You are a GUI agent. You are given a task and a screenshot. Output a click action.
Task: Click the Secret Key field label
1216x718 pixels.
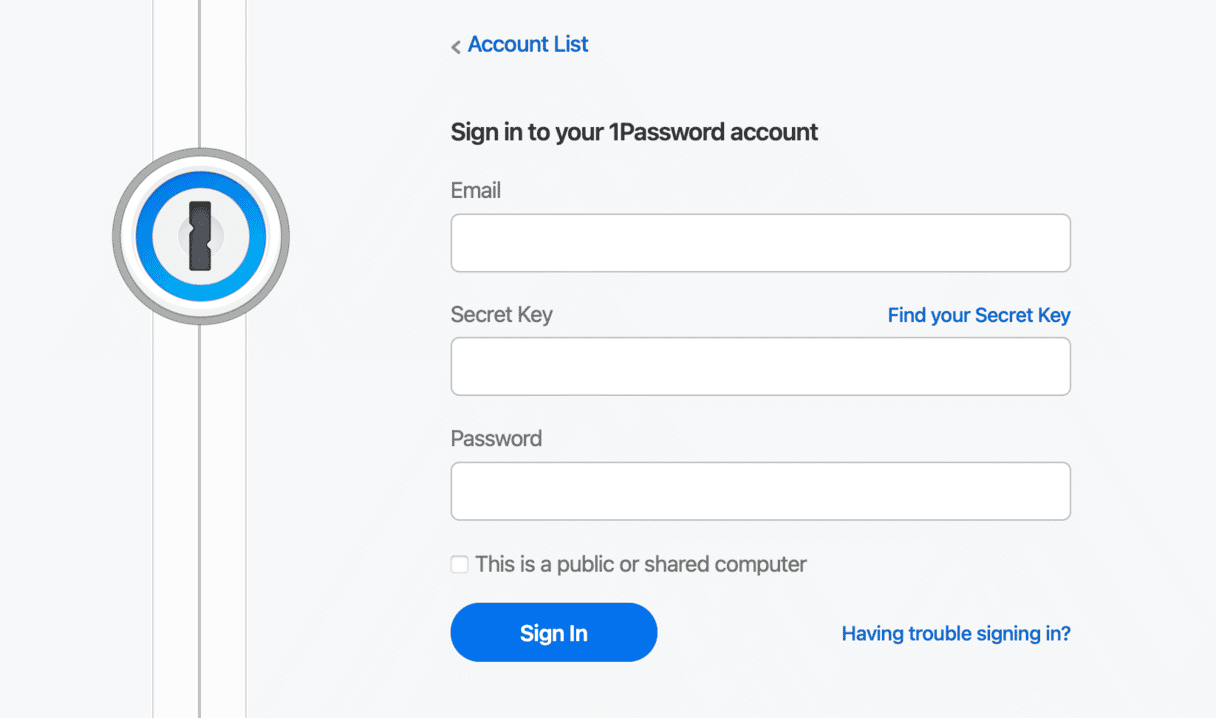(502, 315)
